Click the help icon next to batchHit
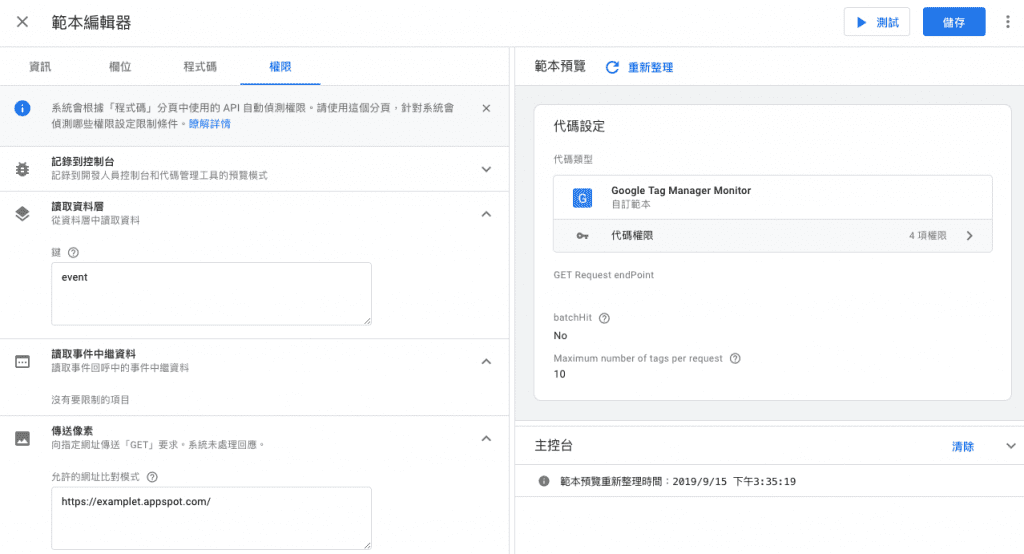 [604, 318]
